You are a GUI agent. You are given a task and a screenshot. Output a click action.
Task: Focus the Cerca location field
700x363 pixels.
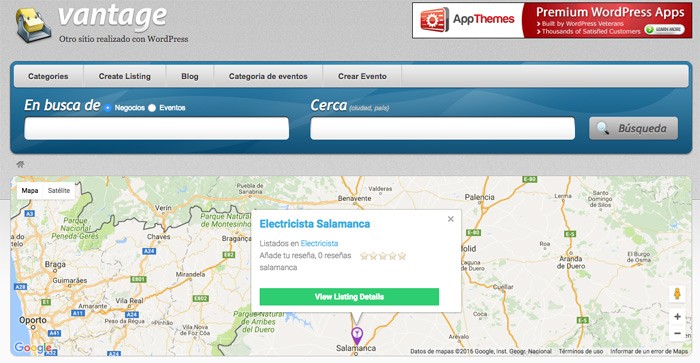coord(442,129)
